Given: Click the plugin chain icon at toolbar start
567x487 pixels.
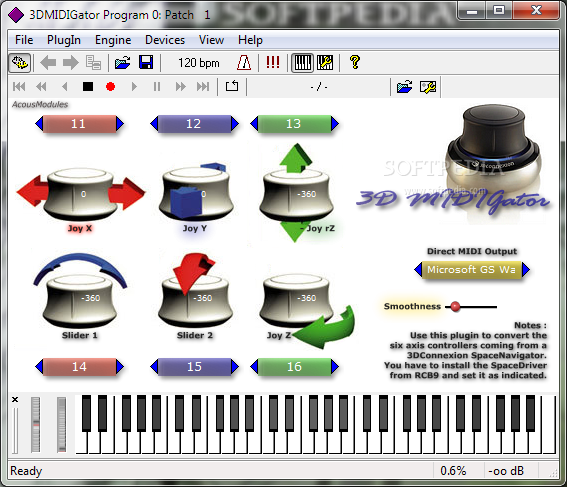Looking at the screenshot, I should 20,63.
